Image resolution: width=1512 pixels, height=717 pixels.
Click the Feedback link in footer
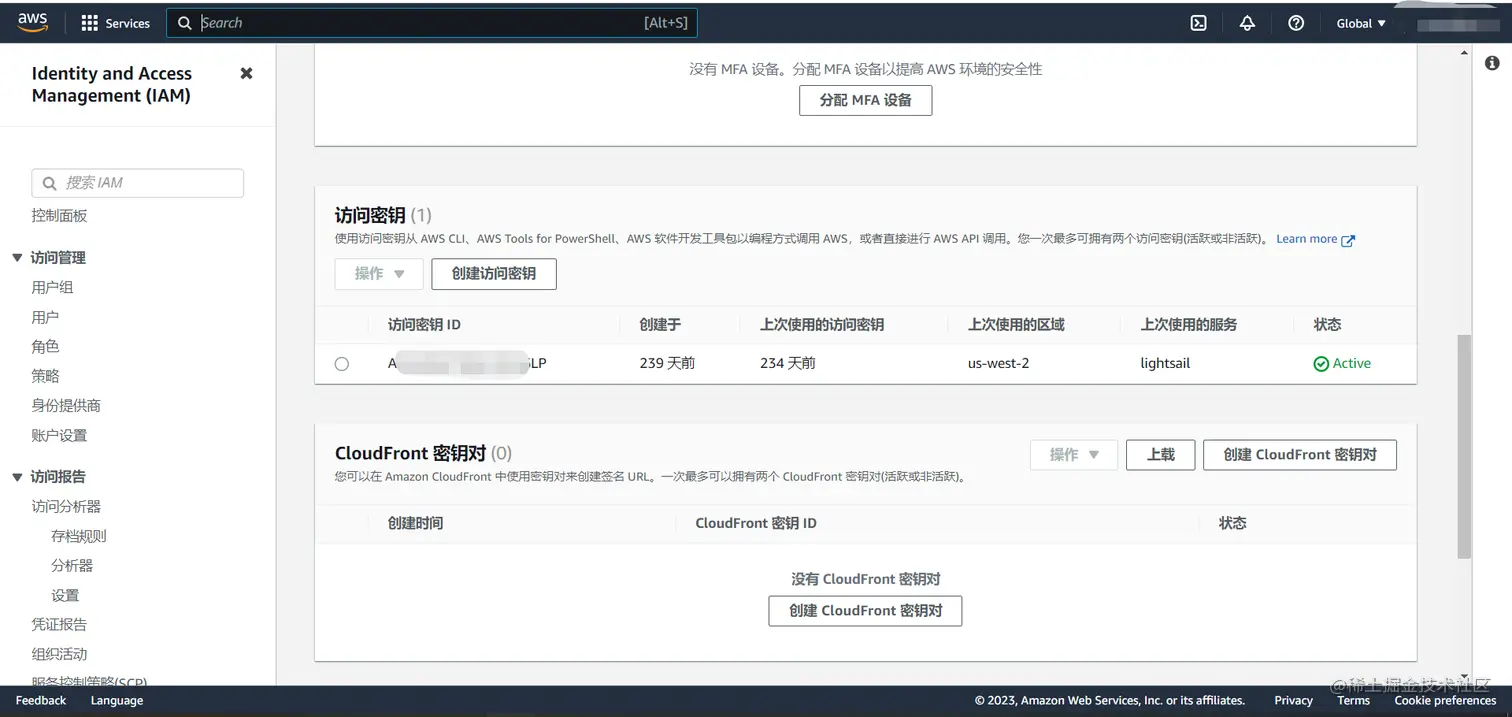[x=41, y=701]
